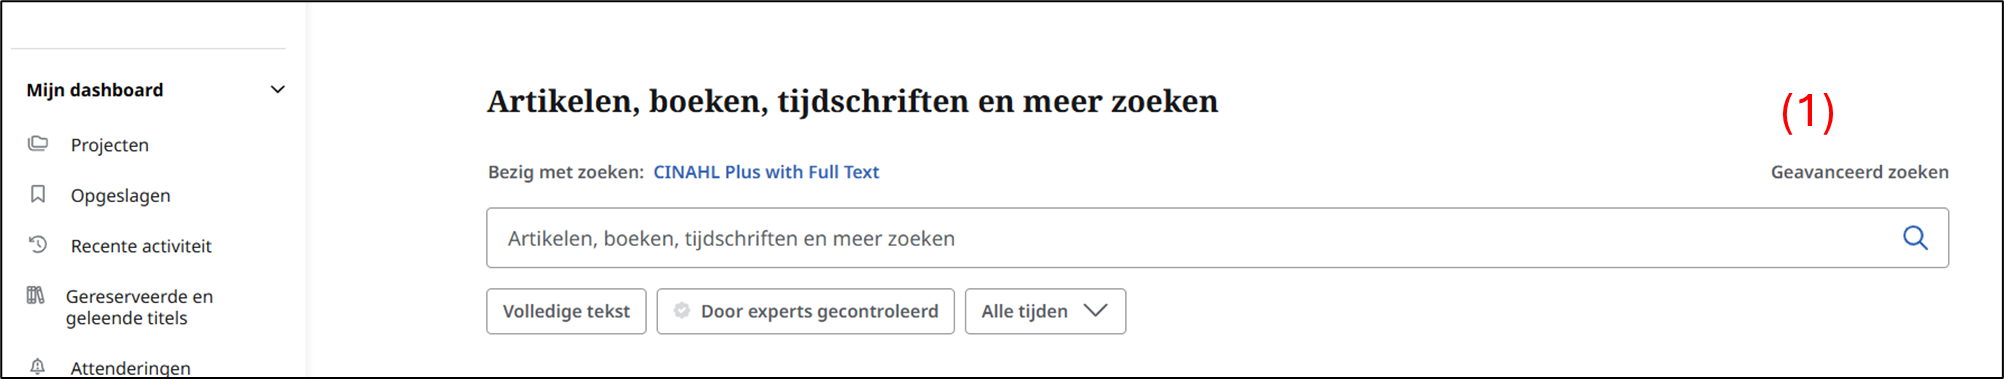Enable the Door experts gecontroleerd filter
Screen dimensions: 2004x379
(805, 311)
